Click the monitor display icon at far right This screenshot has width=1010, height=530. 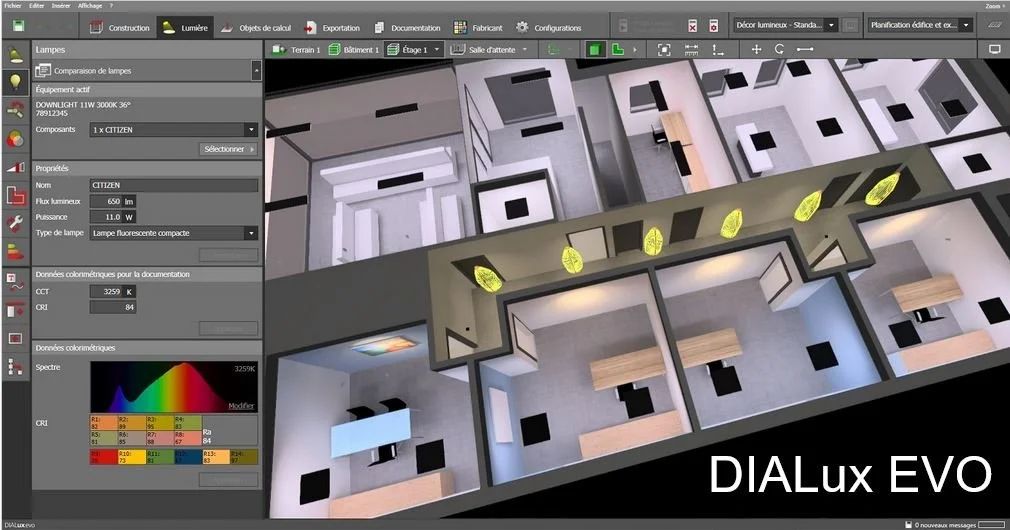tap(995, 50)
